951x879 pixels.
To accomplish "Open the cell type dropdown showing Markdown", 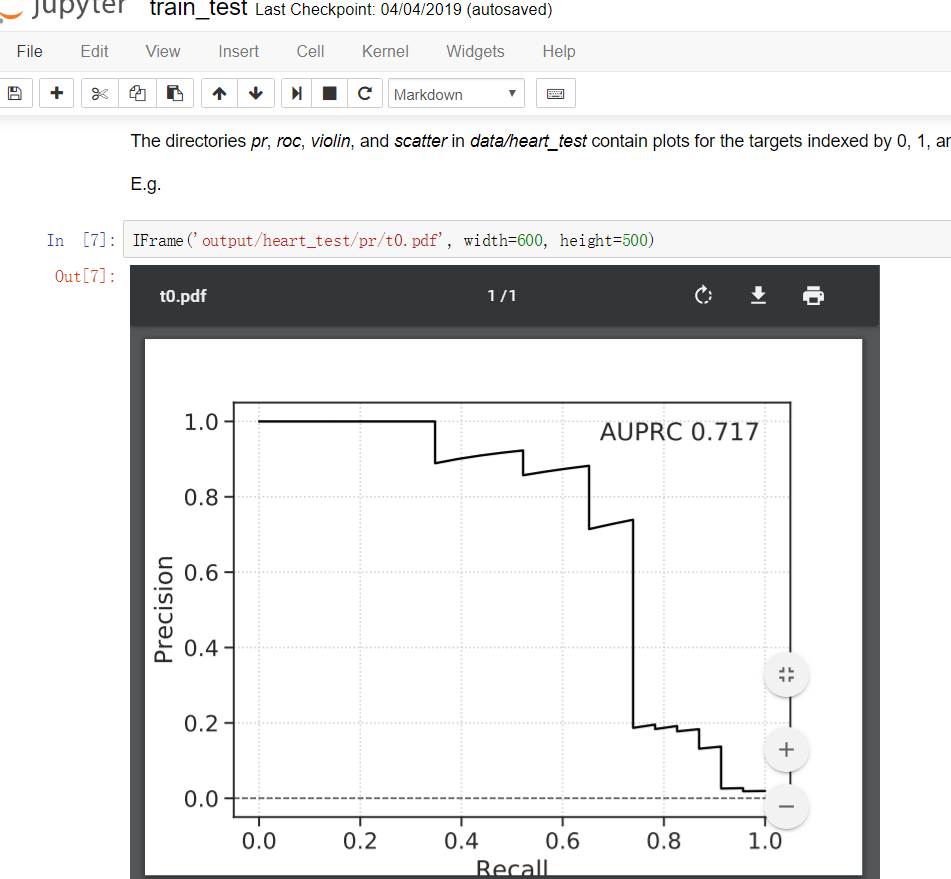I will [x=456, y=93].
